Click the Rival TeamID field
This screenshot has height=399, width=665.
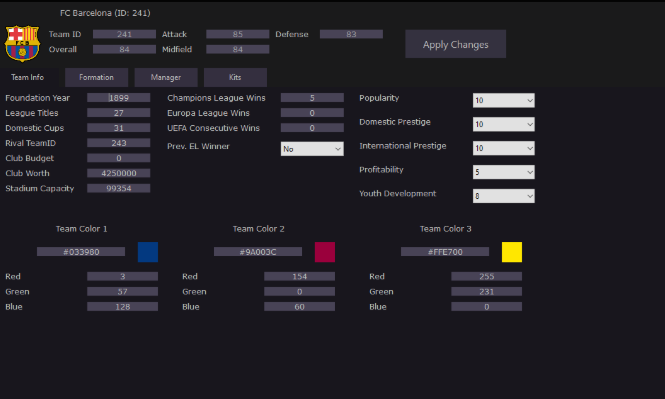point(119,143)
